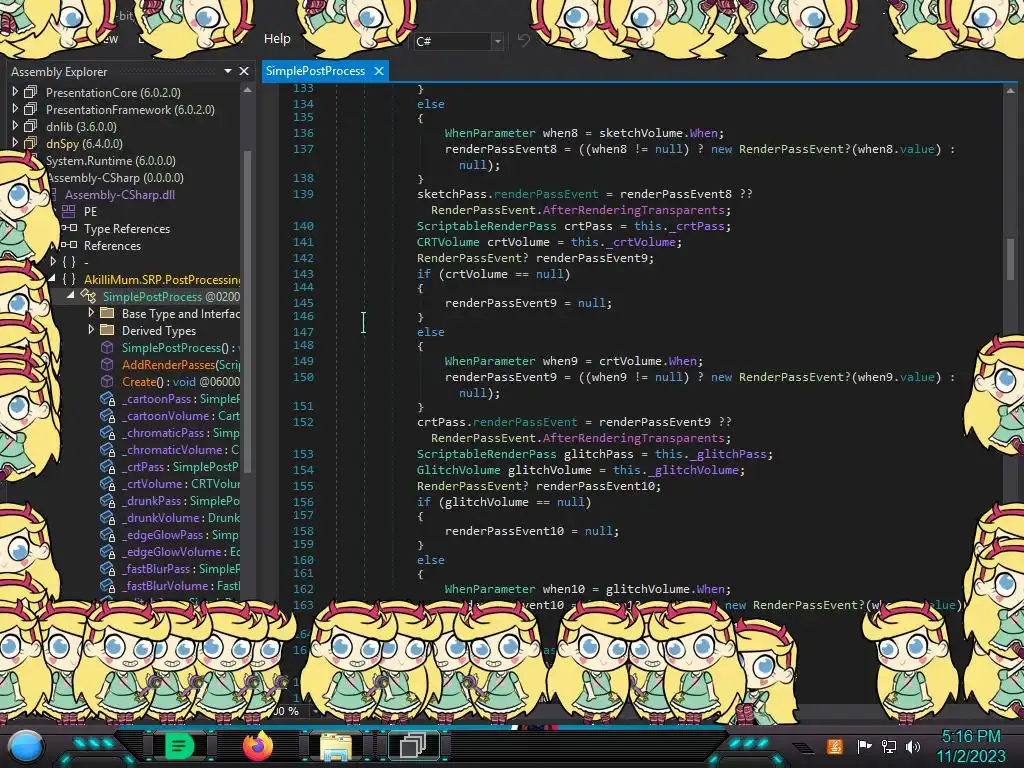1024x768 pixels.
Task: Click the _chromaticPass field icon
Action: tap(108, 433)
